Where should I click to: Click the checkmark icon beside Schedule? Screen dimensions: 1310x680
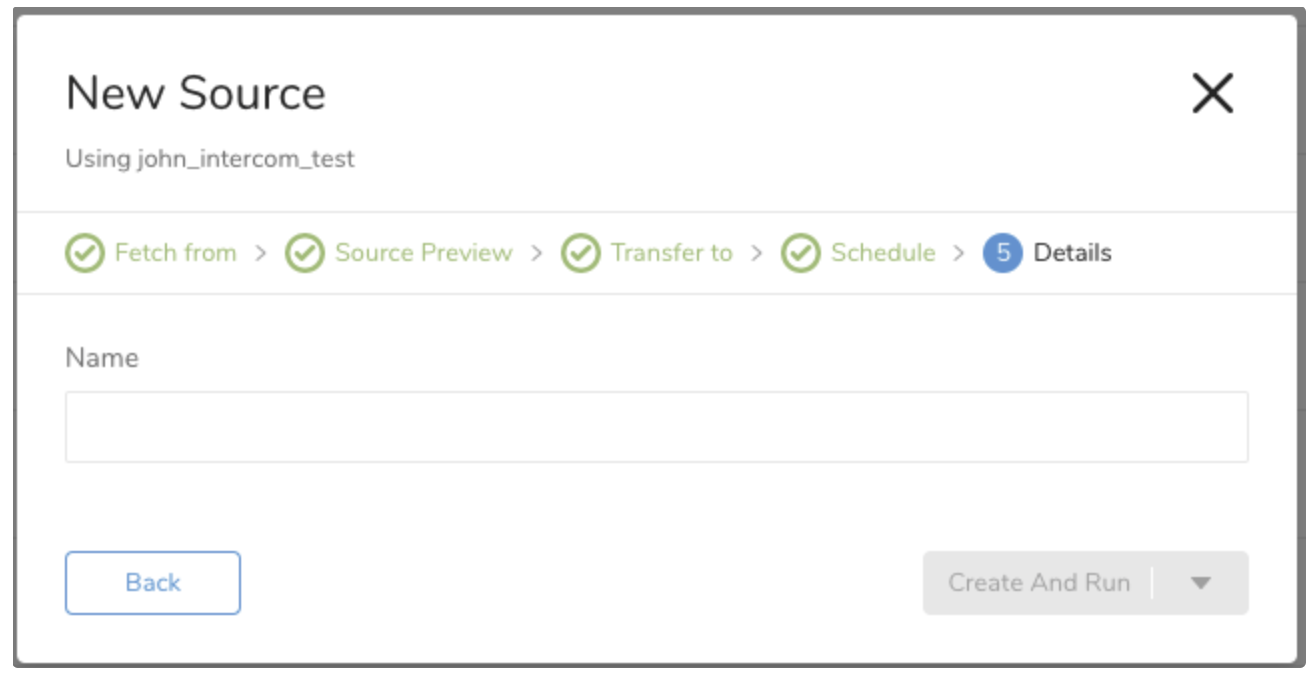click(800, 253)
